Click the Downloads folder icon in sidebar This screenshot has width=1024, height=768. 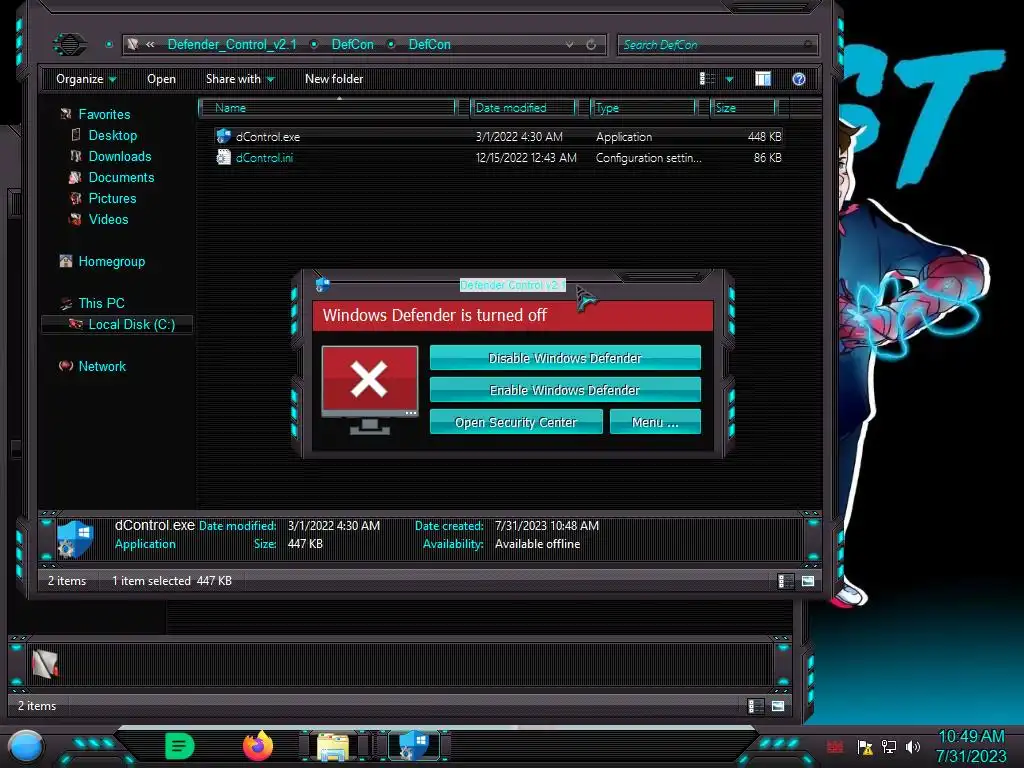[x=76, y=156]
